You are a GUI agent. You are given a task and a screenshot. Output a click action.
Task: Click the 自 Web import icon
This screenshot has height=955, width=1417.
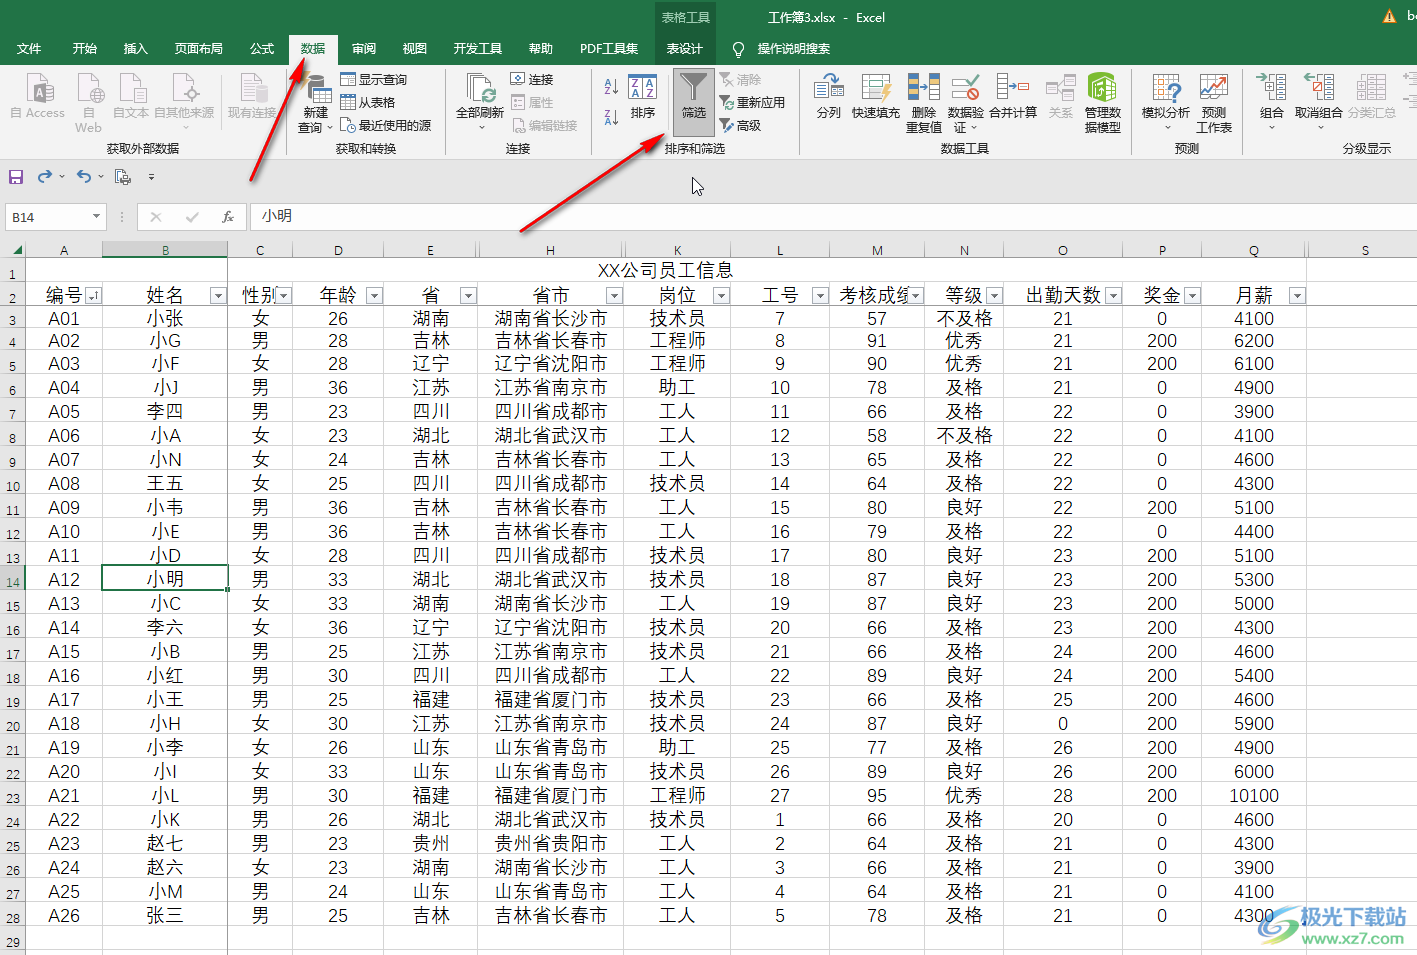point(89,101)
